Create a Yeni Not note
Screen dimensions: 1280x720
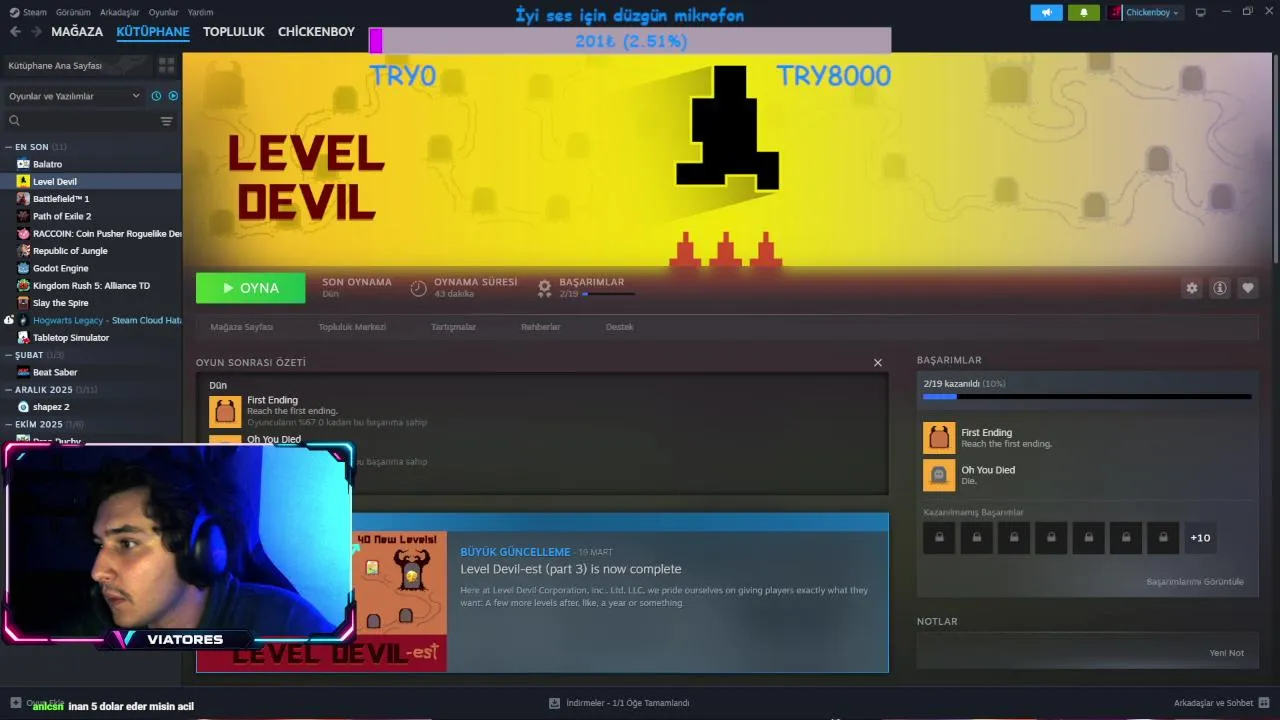click(x=1226, y=653)
